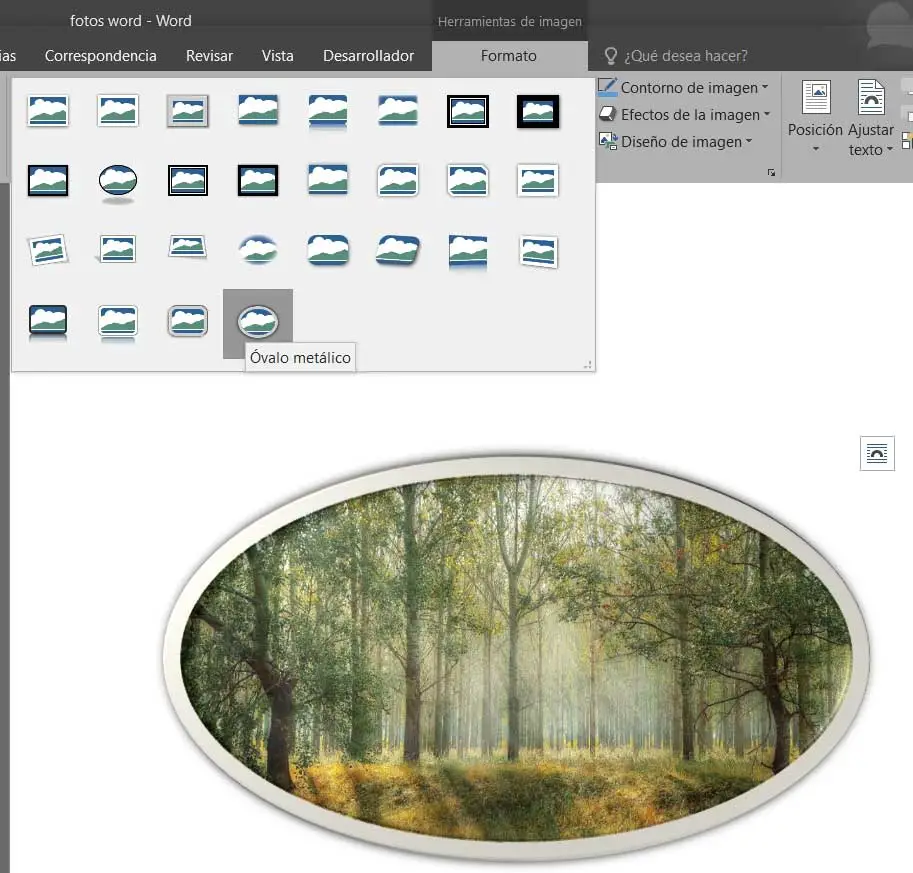The width and height of the screenshot is (913, 873).
Task: Apply the bevel perspective left white style
Action: 538,252
